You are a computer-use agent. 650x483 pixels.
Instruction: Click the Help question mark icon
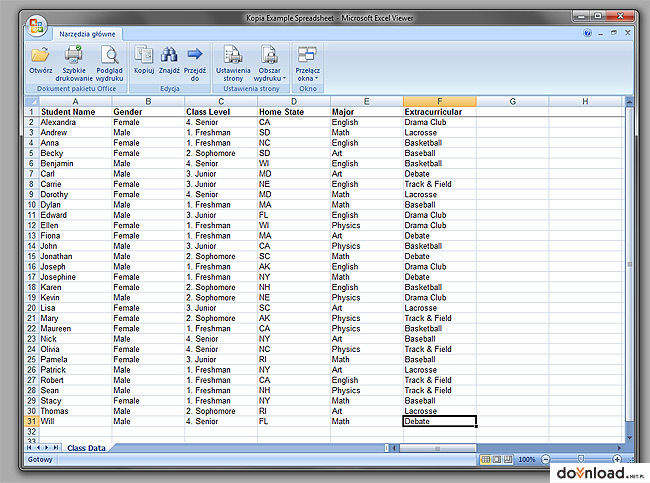(587, 33)
